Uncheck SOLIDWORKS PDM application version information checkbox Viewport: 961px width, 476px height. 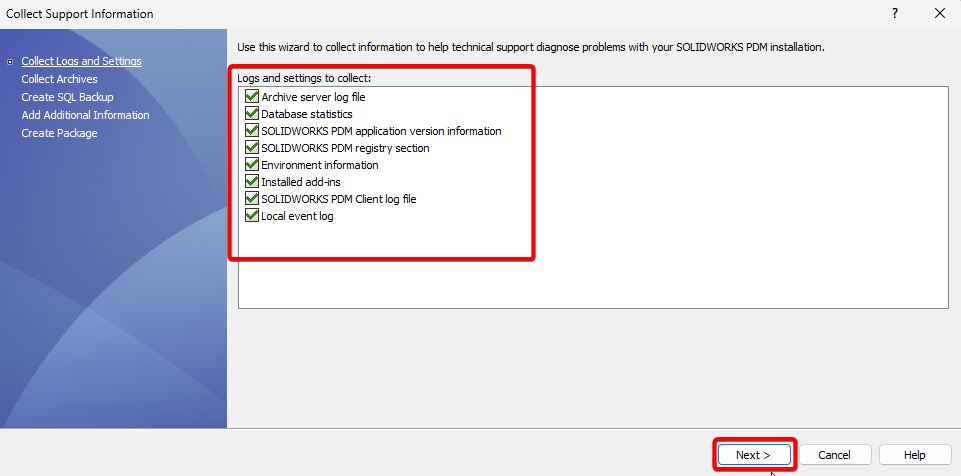click(x=251, y=131)
